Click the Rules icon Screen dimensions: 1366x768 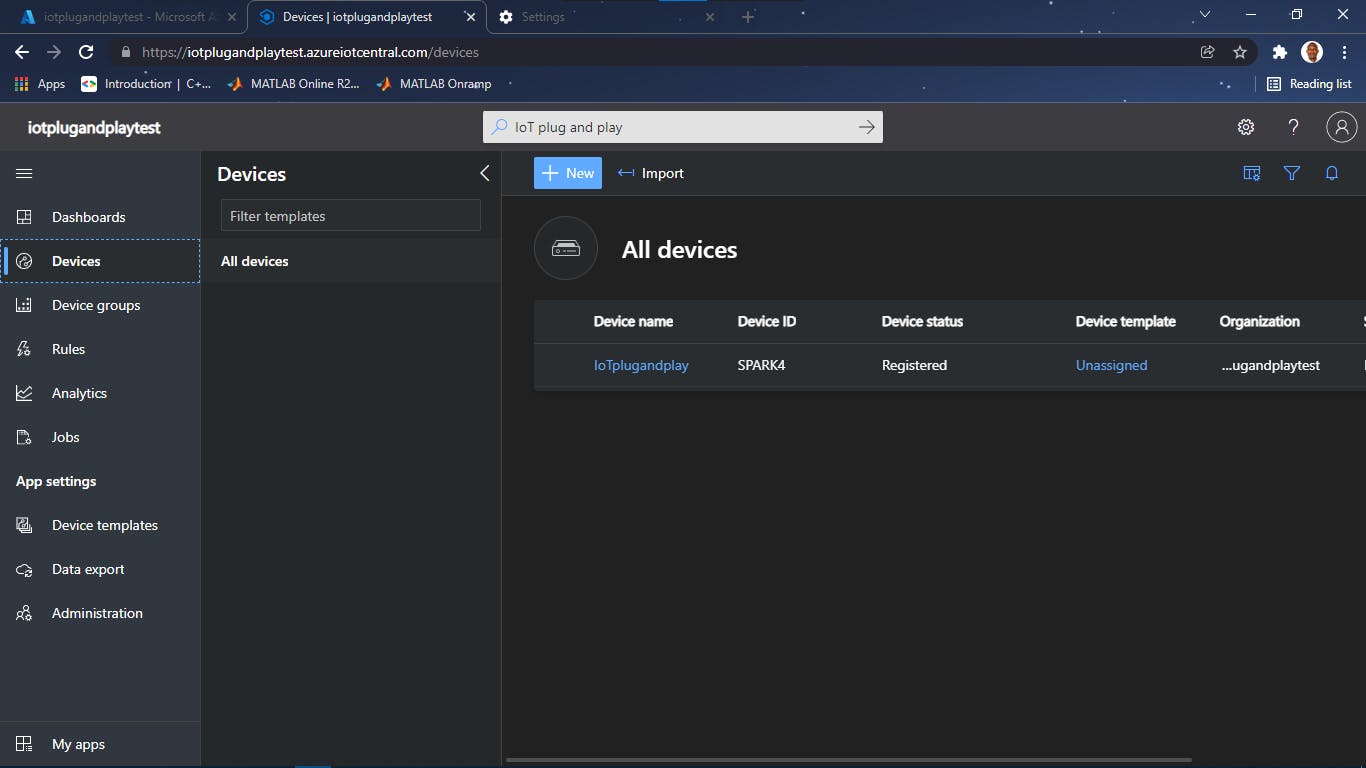pyautogui.click(x=24, y=349)
